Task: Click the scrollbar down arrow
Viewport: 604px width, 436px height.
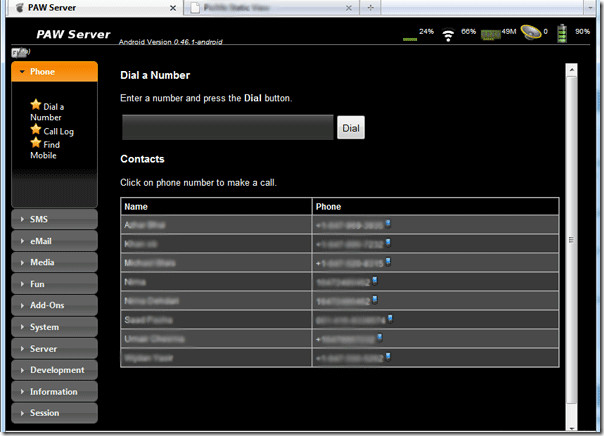Action: pos(571,428)
